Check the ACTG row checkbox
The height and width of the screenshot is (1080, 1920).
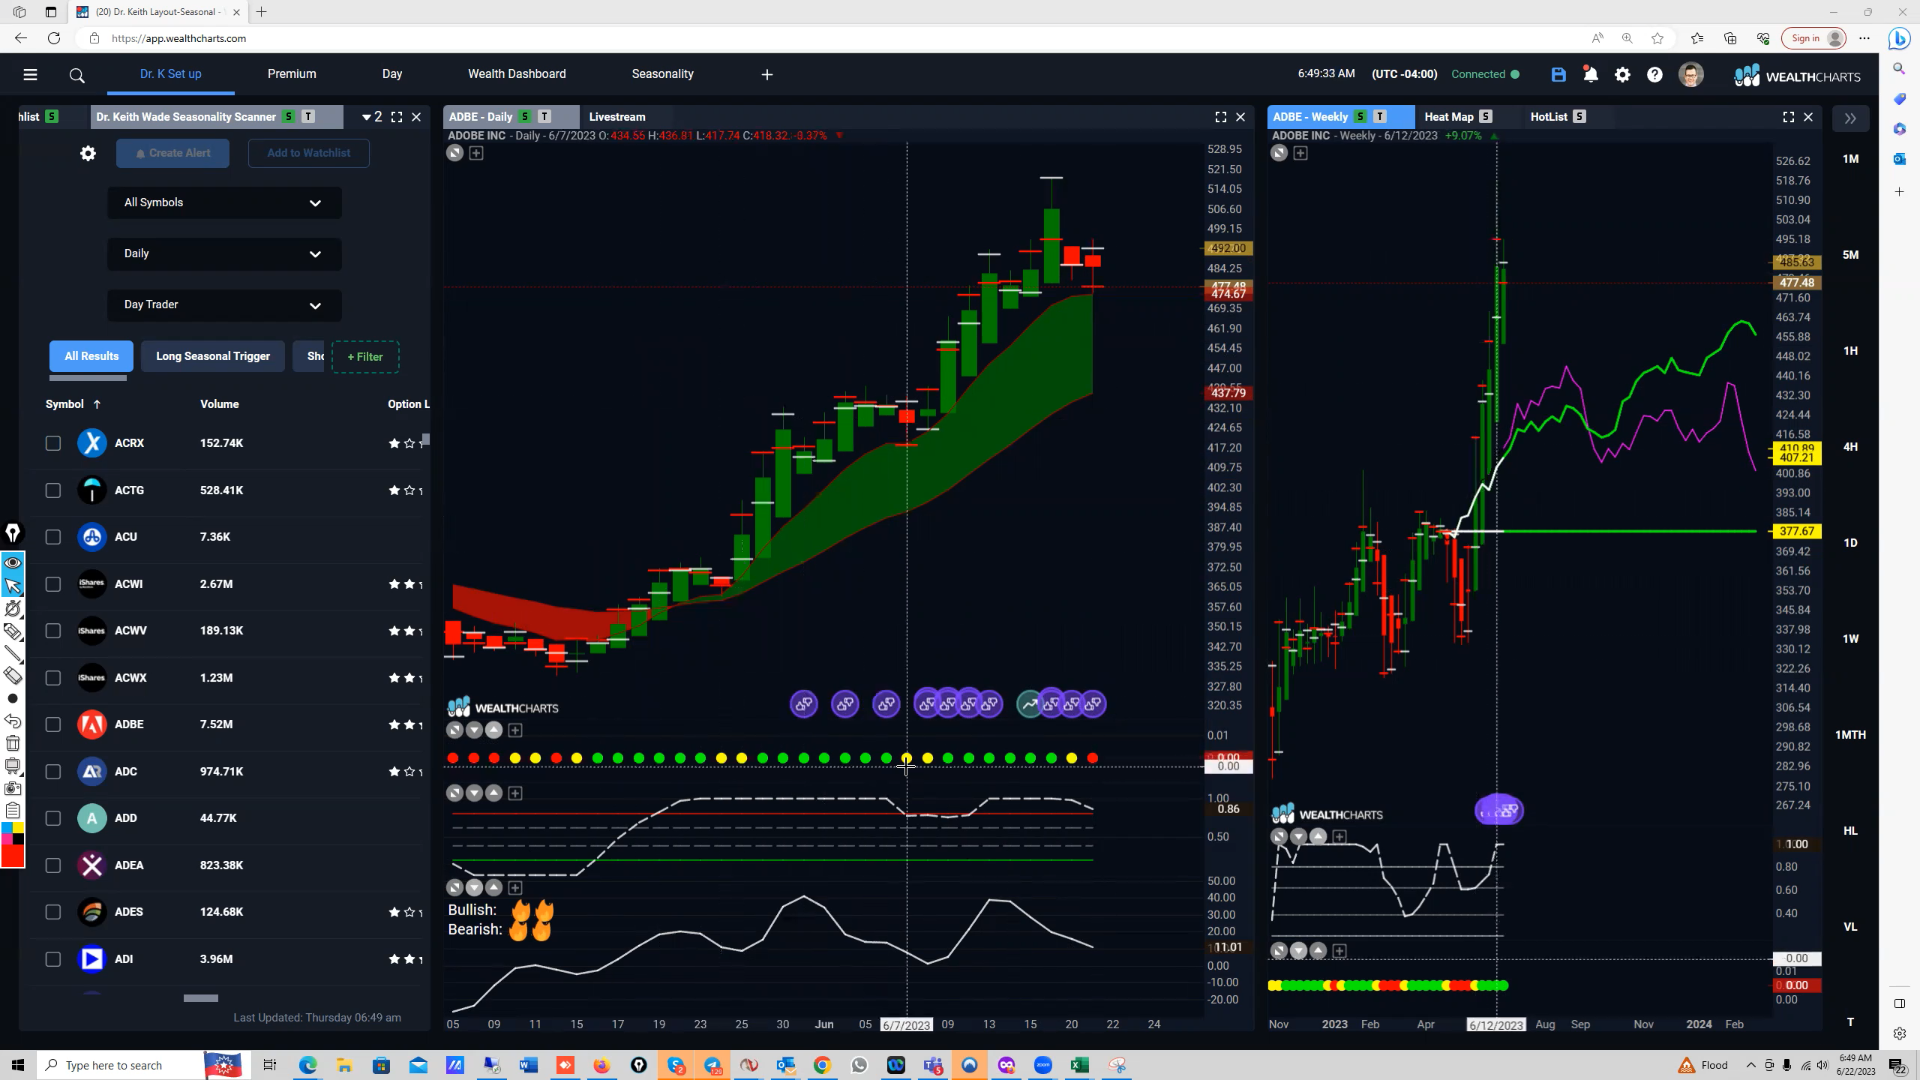pos(53,490)
